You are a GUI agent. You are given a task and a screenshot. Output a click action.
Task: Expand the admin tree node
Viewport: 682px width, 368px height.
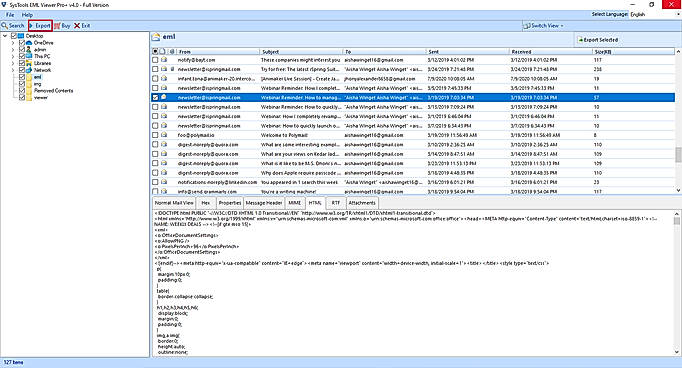click(13, 50)
